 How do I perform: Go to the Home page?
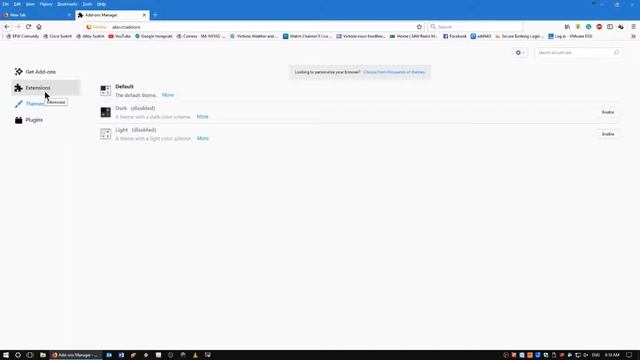39,27
